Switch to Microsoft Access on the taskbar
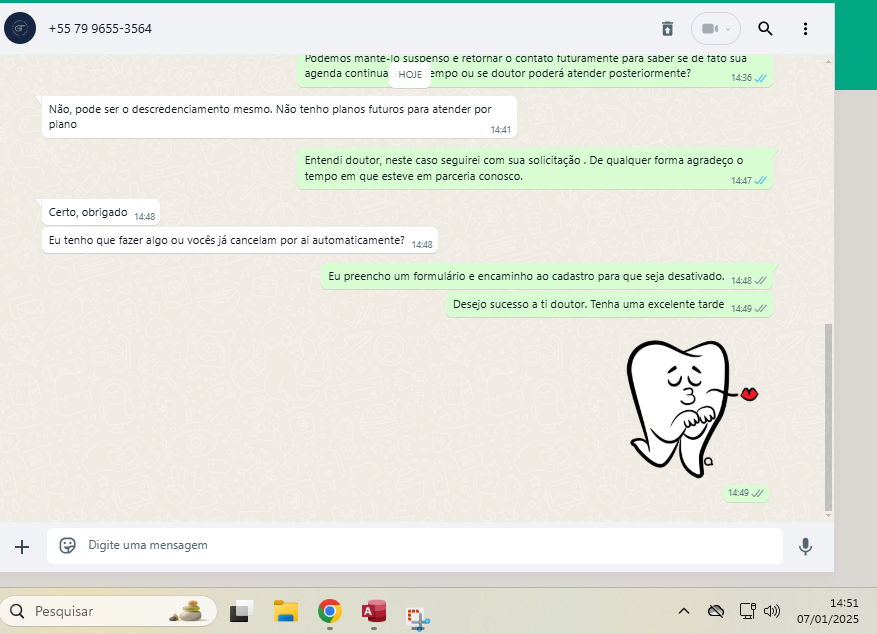The image size is (877, 634). tap(374, 611)
